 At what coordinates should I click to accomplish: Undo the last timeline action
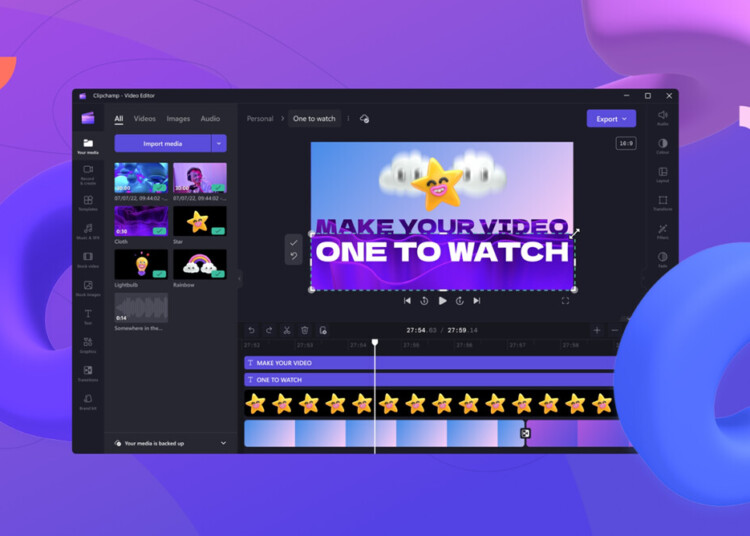click(x=252, y=330)
